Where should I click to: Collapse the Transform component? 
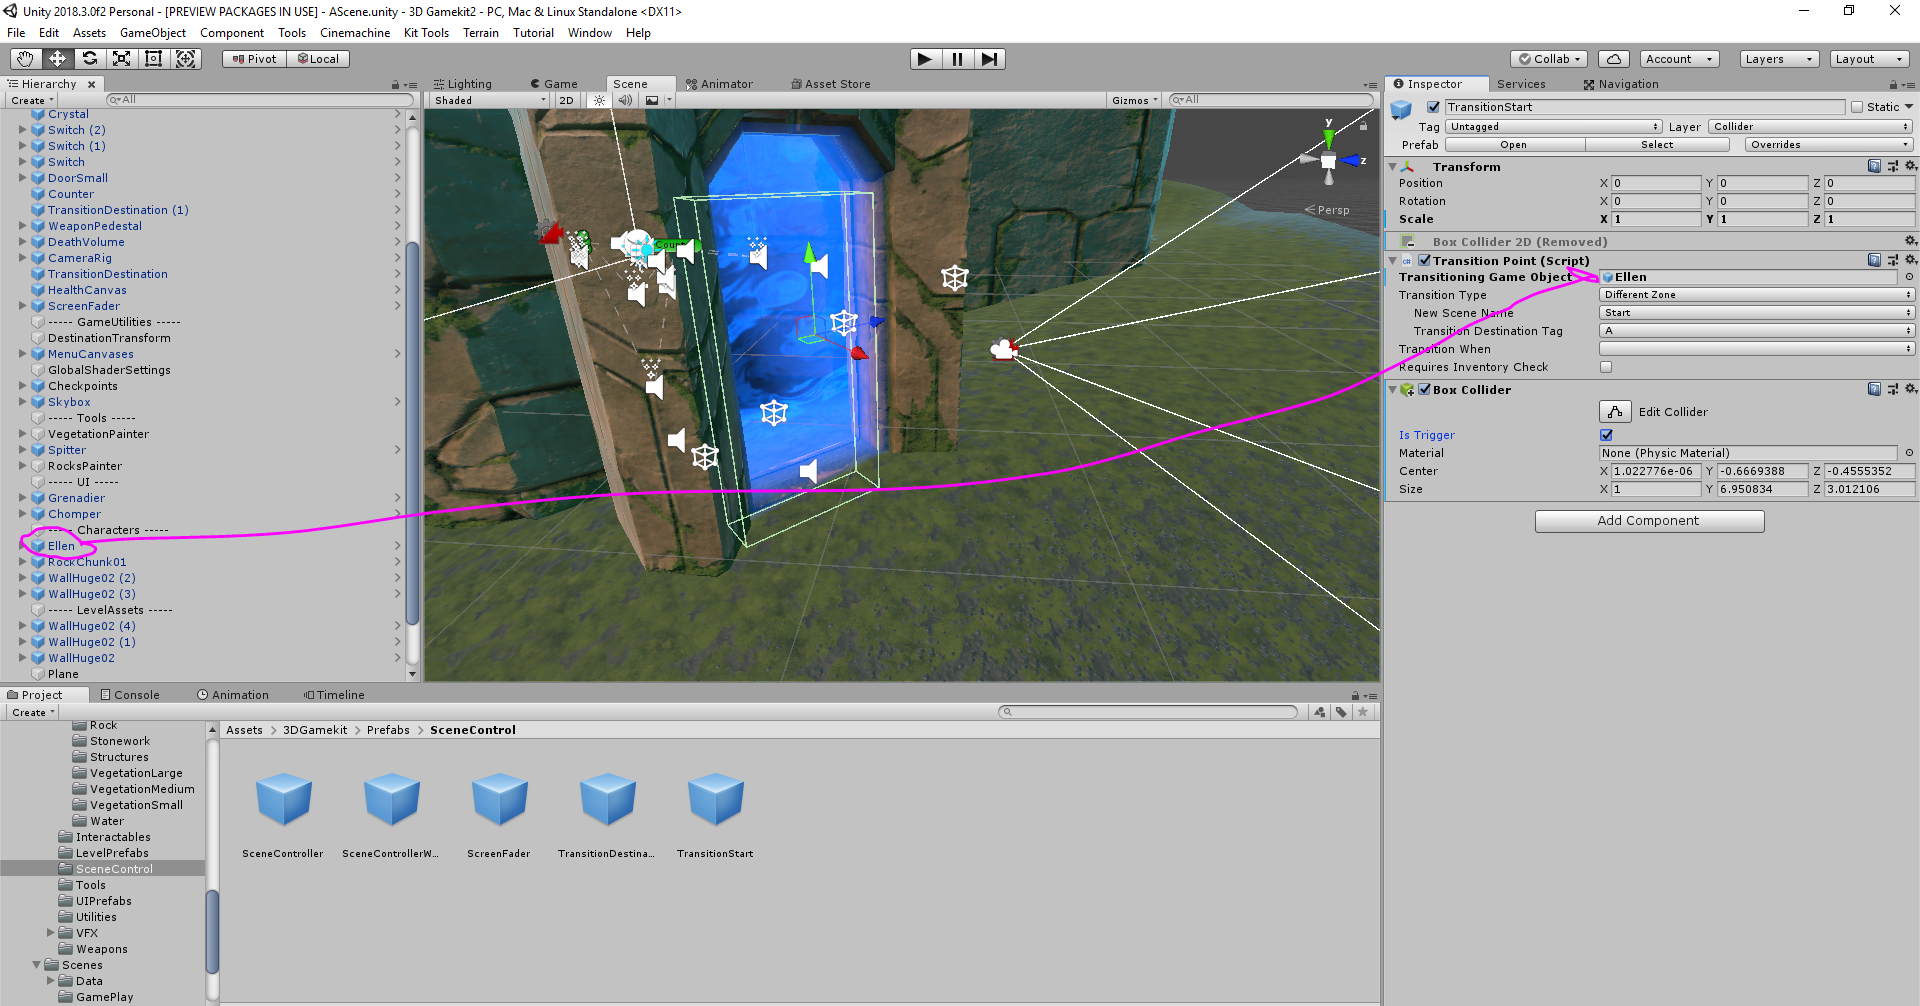pos(1393,166)
